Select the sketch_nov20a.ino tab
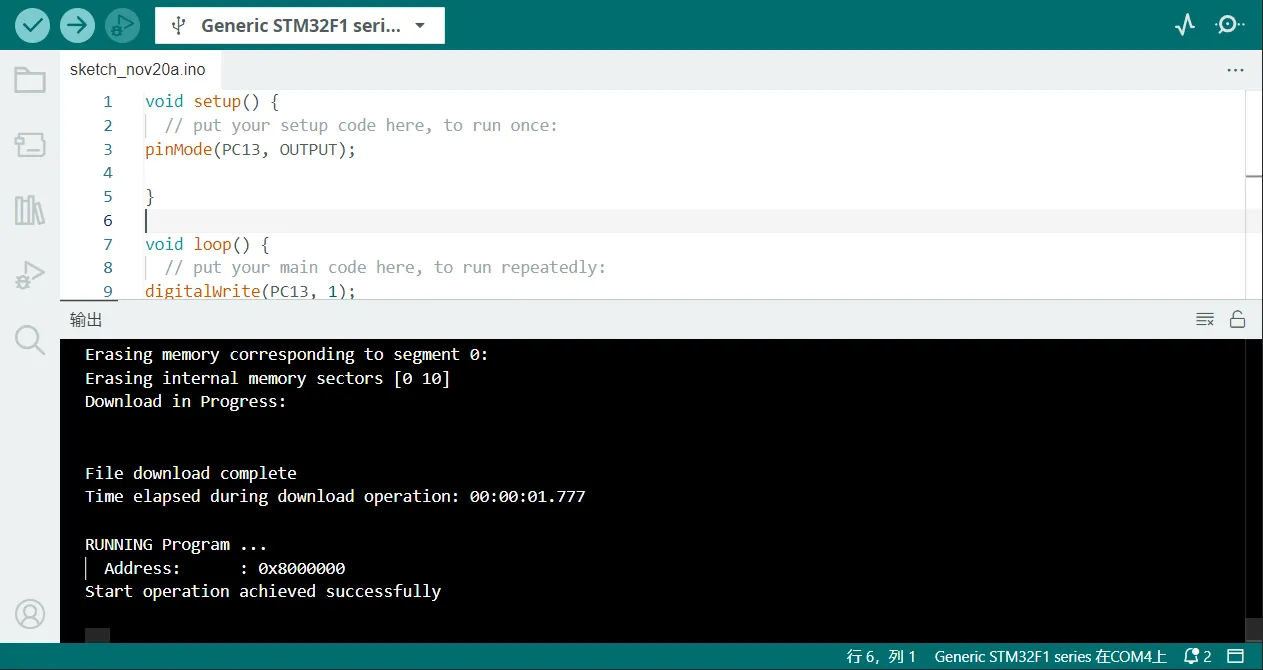 (138, 70)
